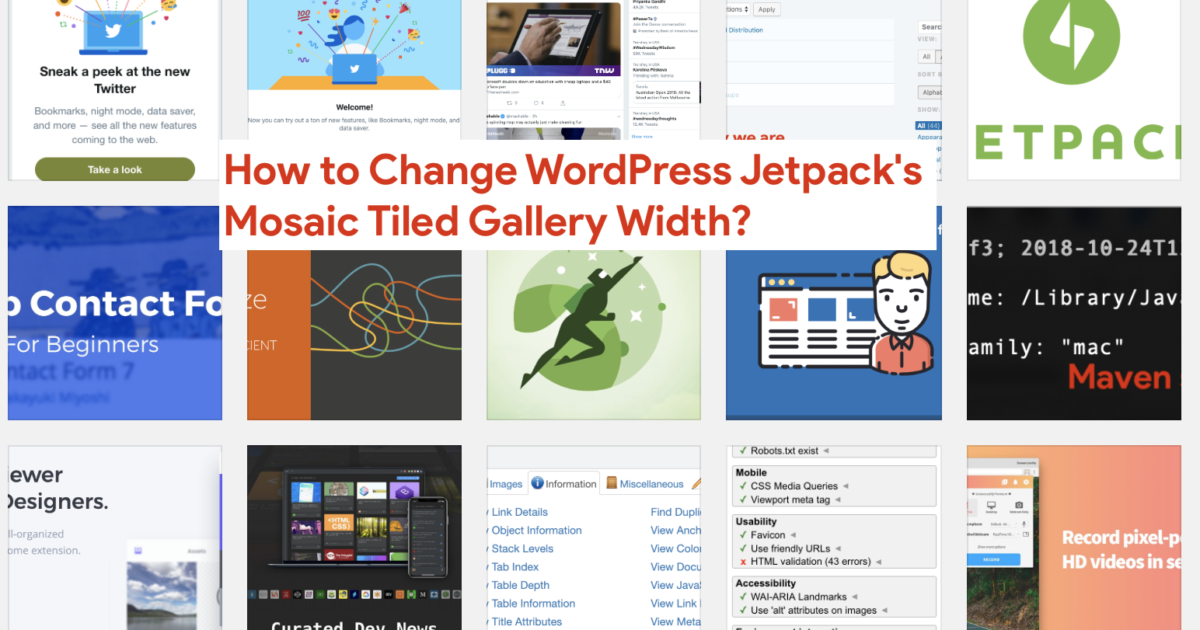Click the 'Distribution' link in admin tile
Image resolution: width=1200 pixels, height=630 pixels.
746,30
